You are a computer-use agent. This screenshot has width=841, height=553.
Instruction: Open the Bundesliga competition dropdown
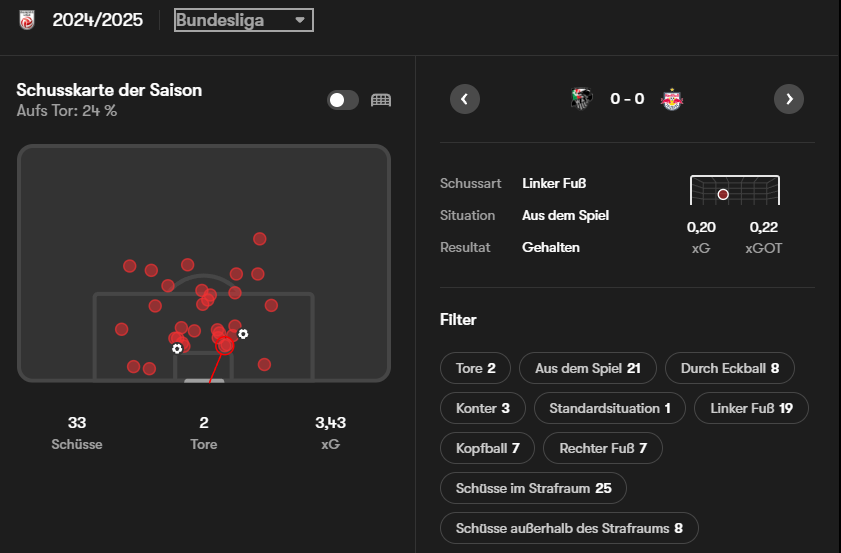click(243, 20)
